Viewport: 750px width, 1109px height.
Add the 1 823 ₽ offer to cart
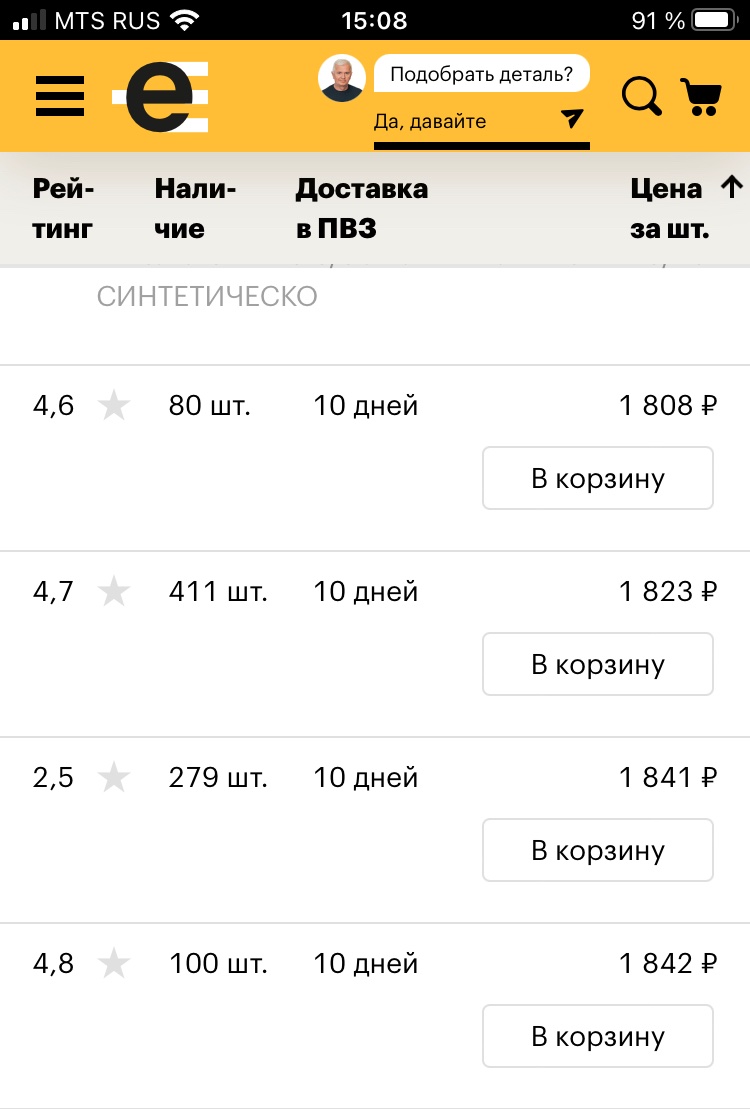[598, 664]
